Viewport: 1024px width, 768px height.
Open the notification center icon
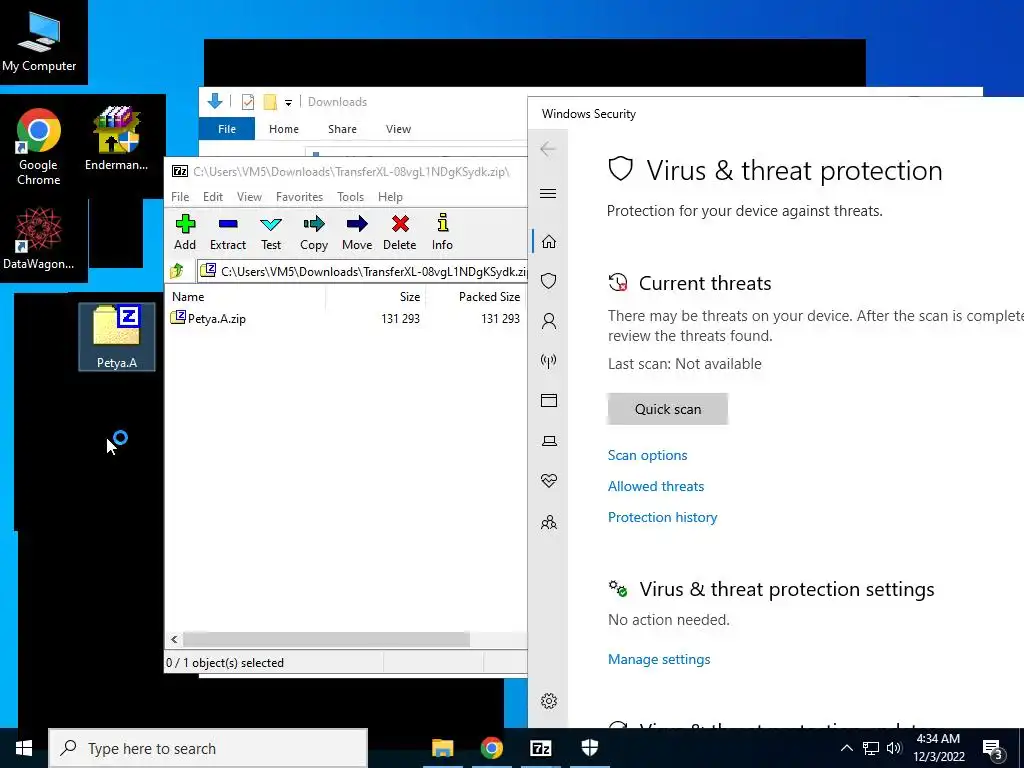pos(994,750)
